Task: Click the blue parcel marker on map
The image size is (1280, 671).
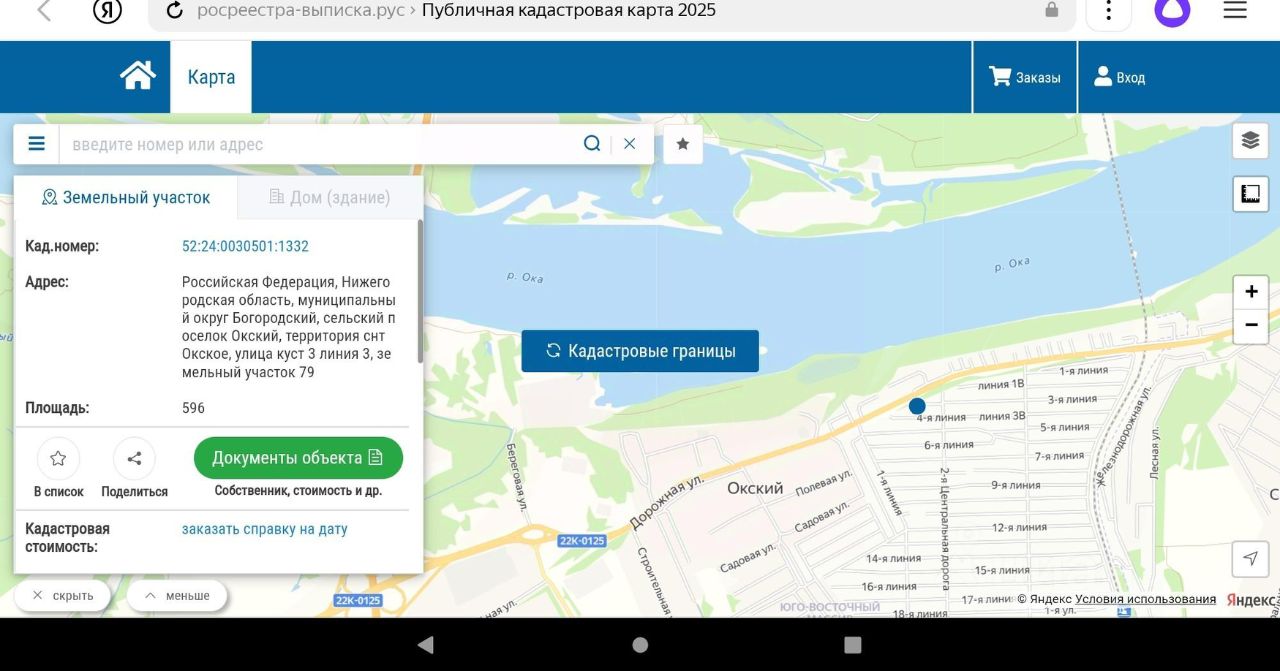Action: [x=917, y=406]
